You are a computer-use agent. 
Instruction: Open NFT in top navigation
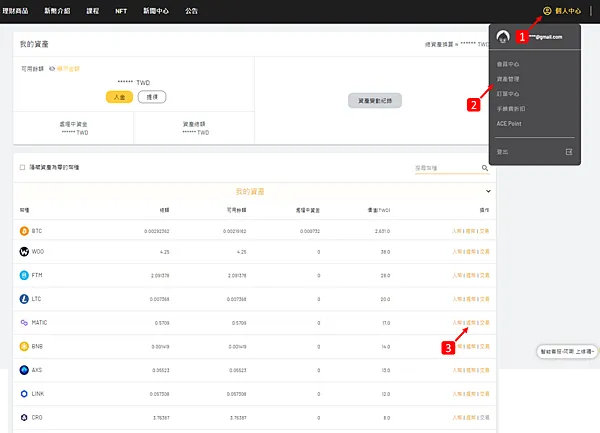click(x=121, y=11)
